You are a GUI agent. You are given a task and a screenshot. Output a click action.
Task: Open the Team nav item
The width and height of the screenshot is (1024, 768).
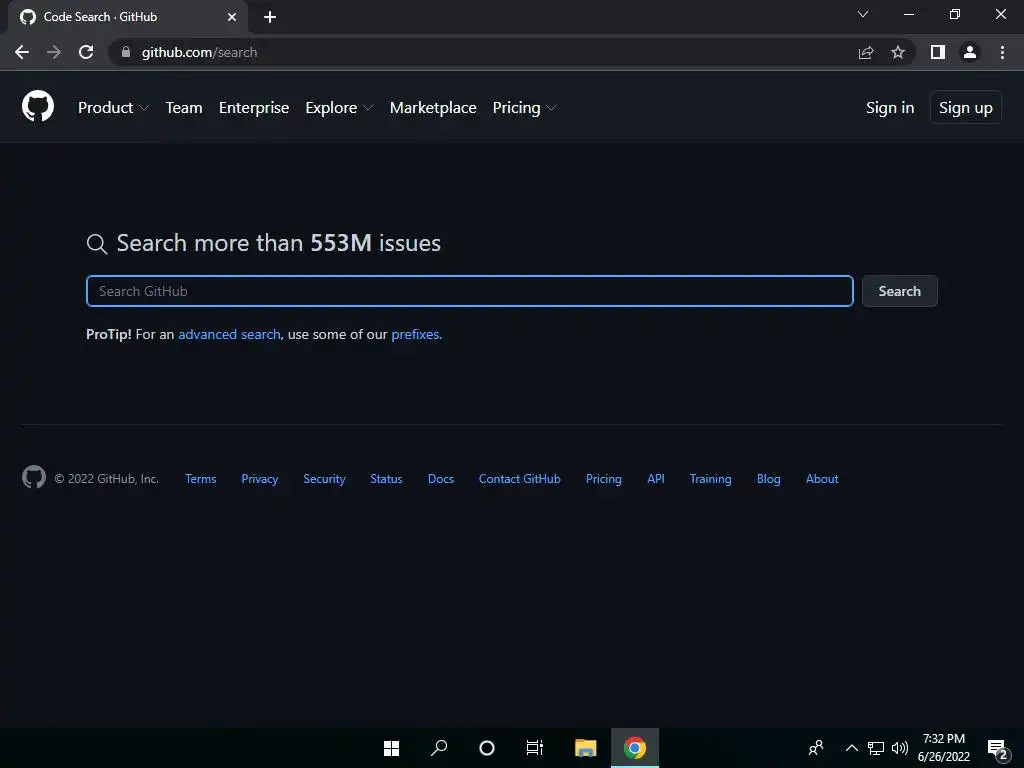(184, 108)
